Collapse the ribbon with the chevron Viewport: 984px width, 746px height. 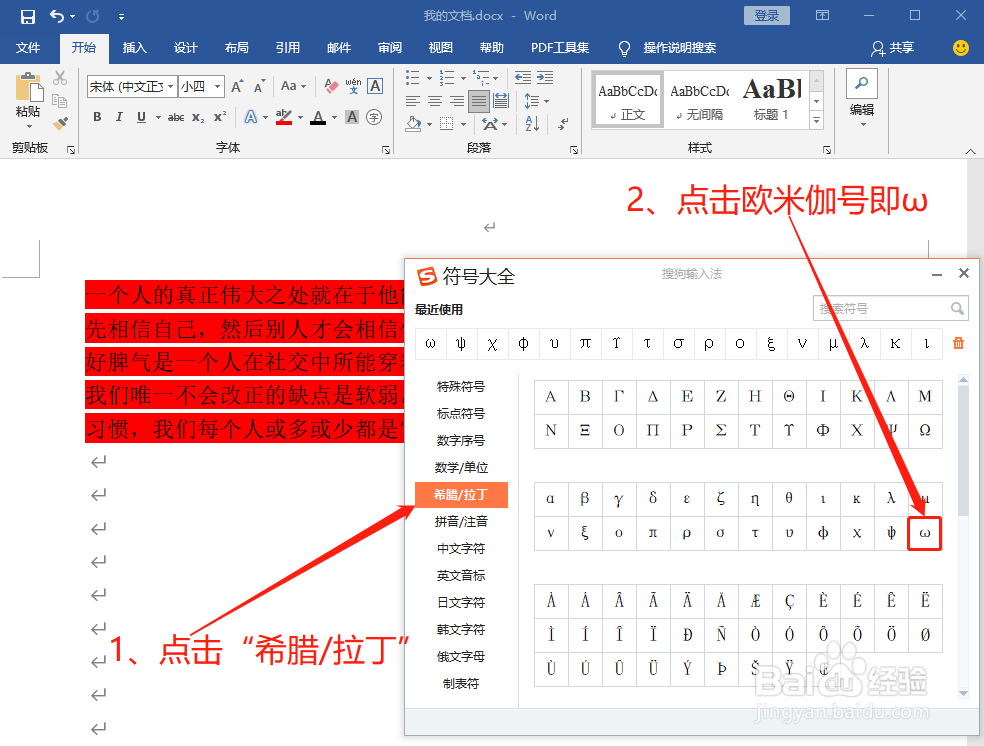970,151
